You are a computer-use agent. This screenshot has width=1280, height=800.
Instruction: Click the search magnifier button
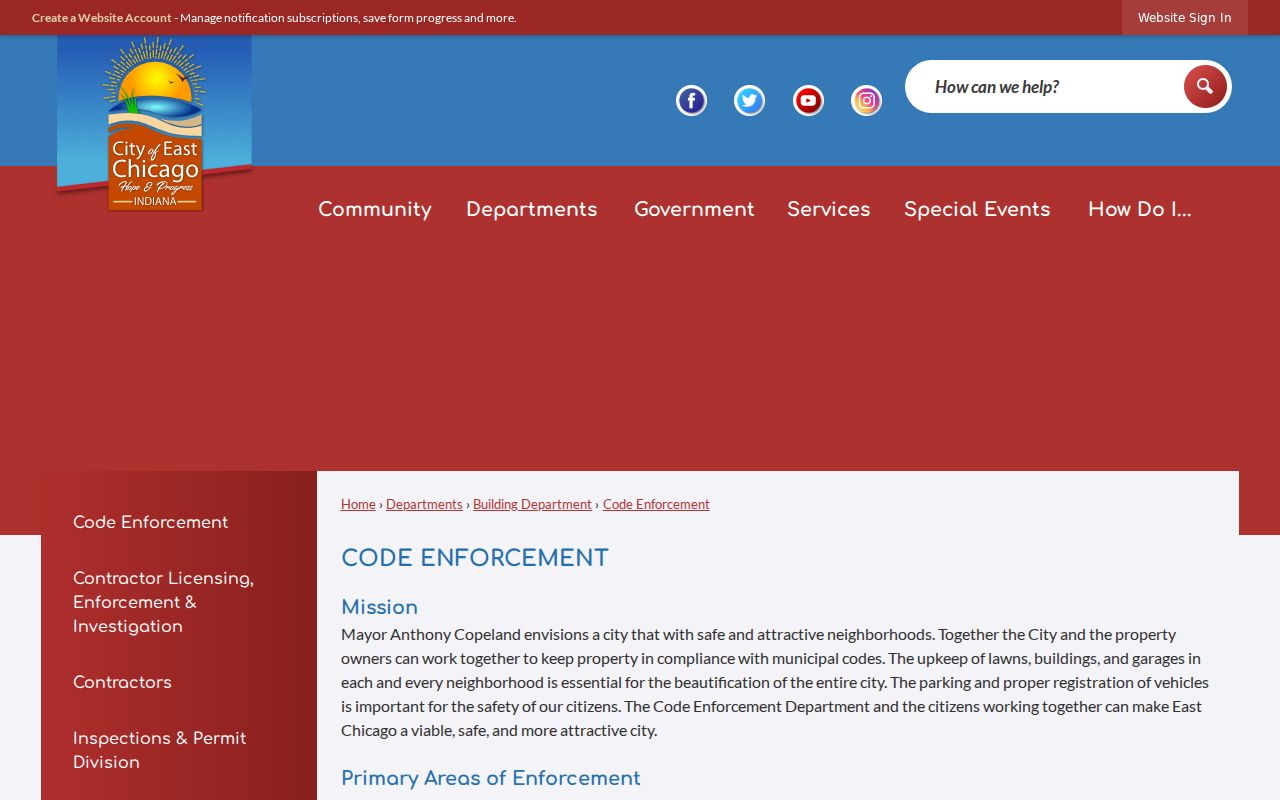pyautogui.click(x=1205, y=87)
